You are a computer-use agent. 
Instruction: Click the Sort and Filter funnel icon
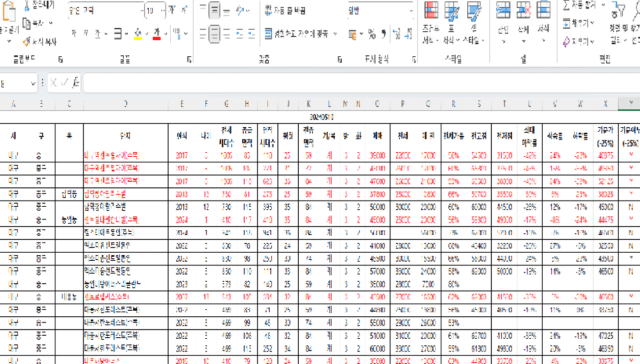[618, 10]
